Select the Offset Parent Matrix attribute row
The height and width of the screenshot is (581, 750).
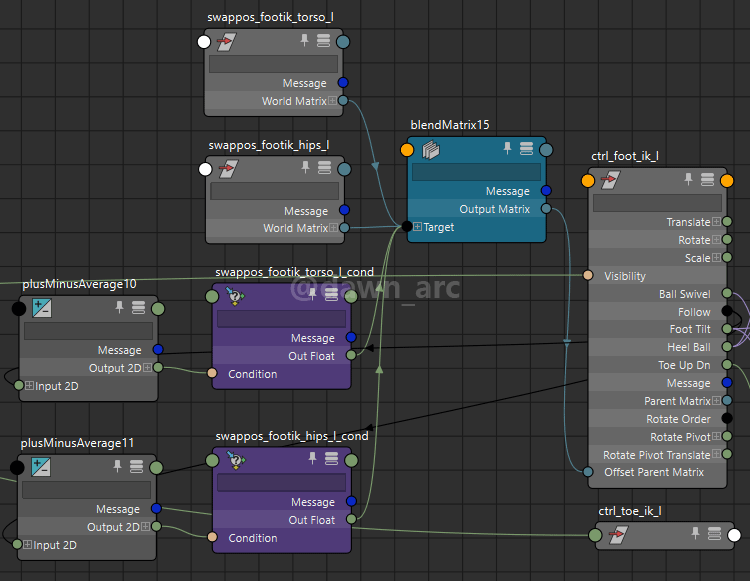pos(653,472)
